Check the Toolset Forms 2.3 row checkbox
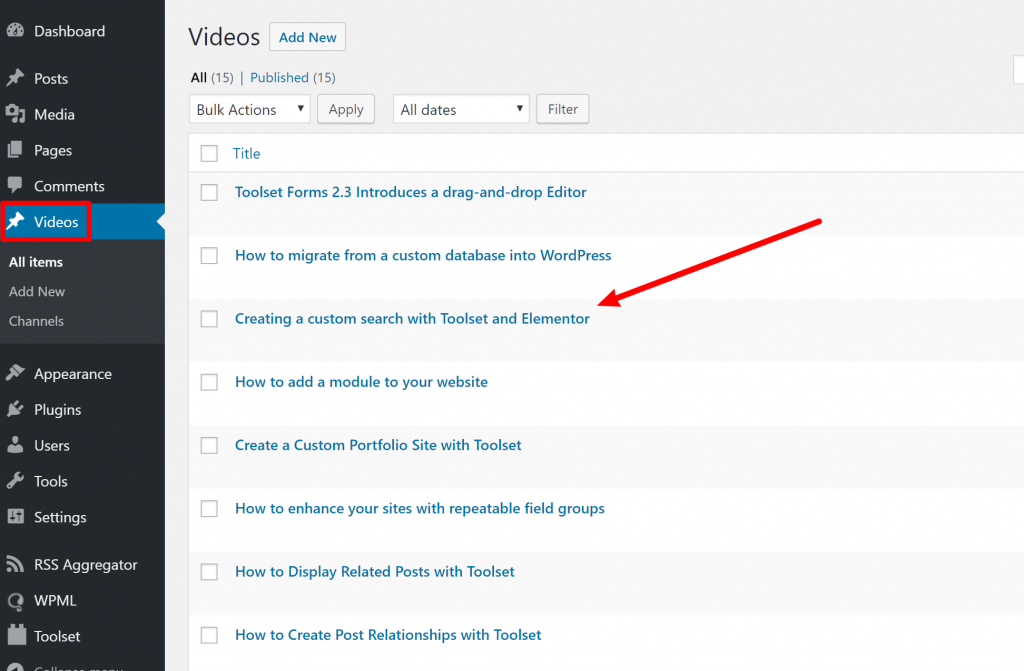Viewport: 1024px width, 671px height. [x=209, y=192]
